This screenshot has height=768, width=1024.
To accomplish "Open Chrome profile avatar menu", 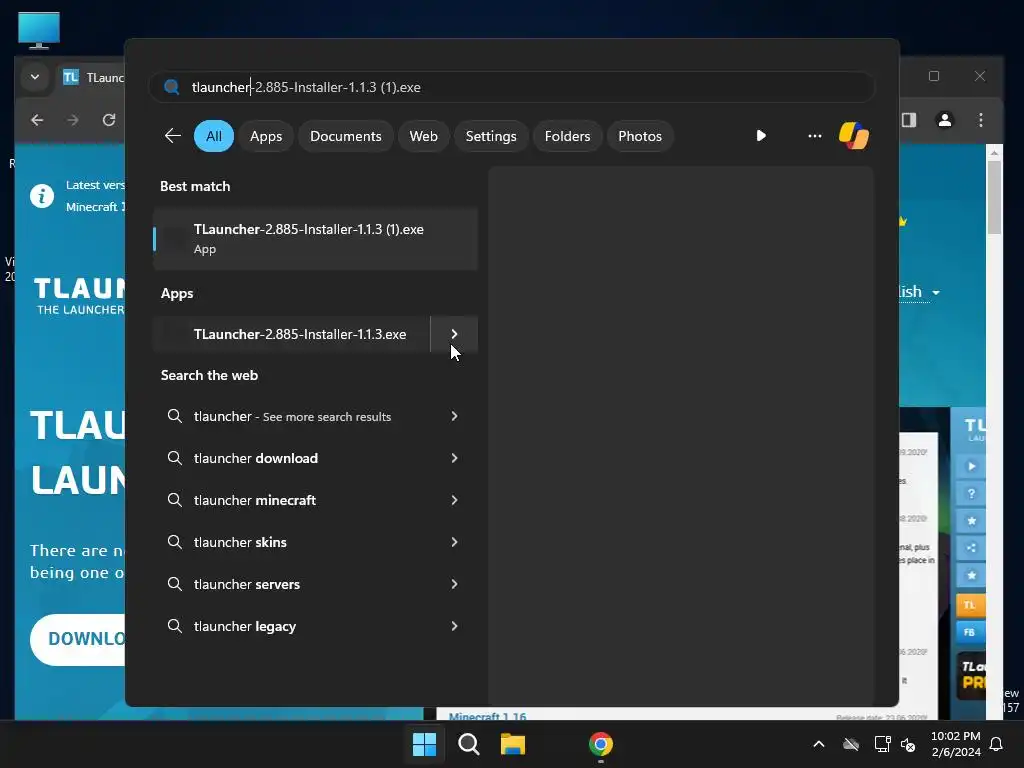I will (944, 120).
